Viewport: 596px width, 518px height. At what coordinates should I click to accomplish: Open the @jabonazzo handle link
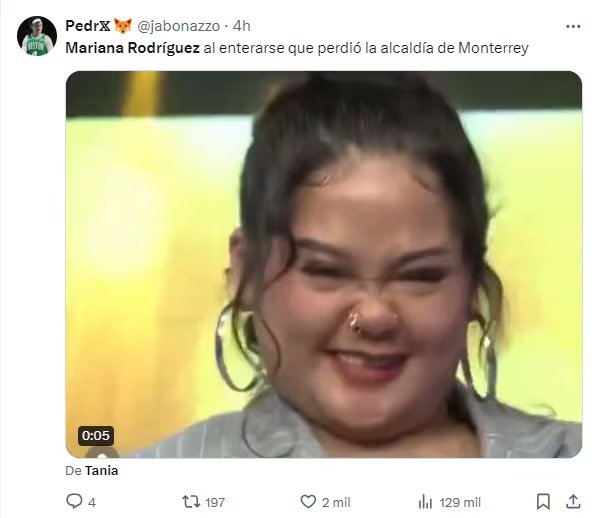(x=178, y=26)
